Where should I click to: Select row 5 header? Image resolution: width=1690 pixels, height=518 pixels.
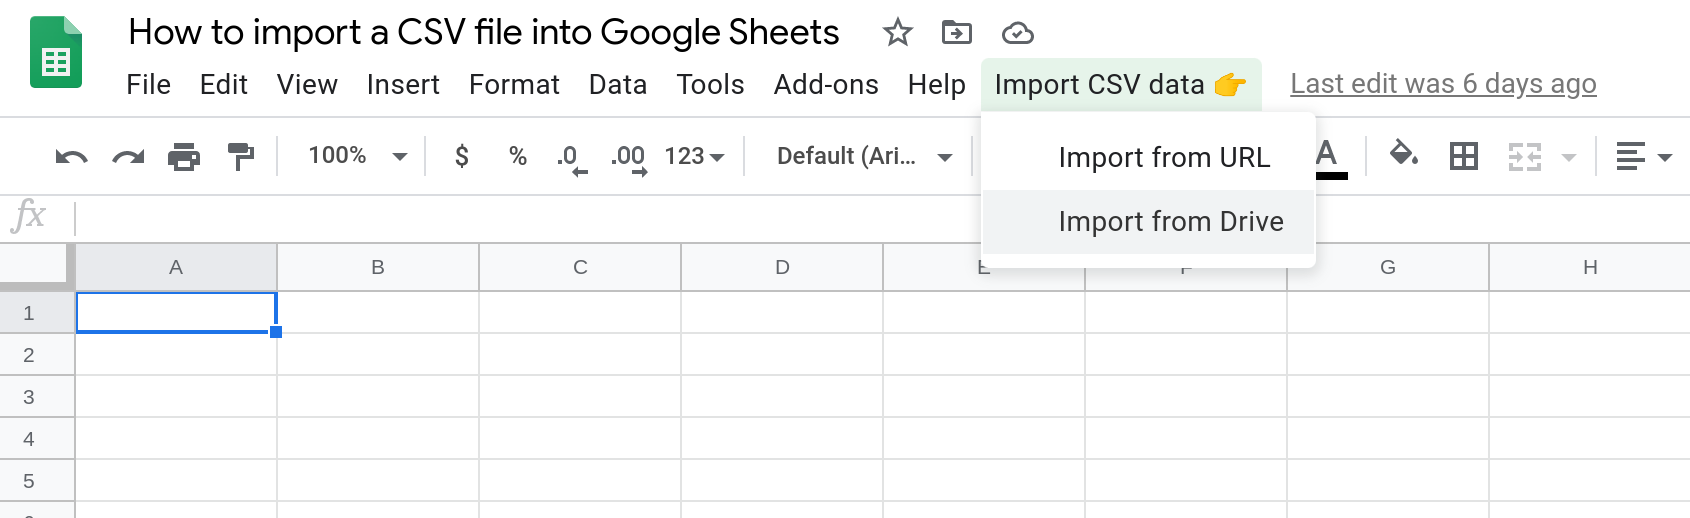pyautogui.click(x=37, y=481)
